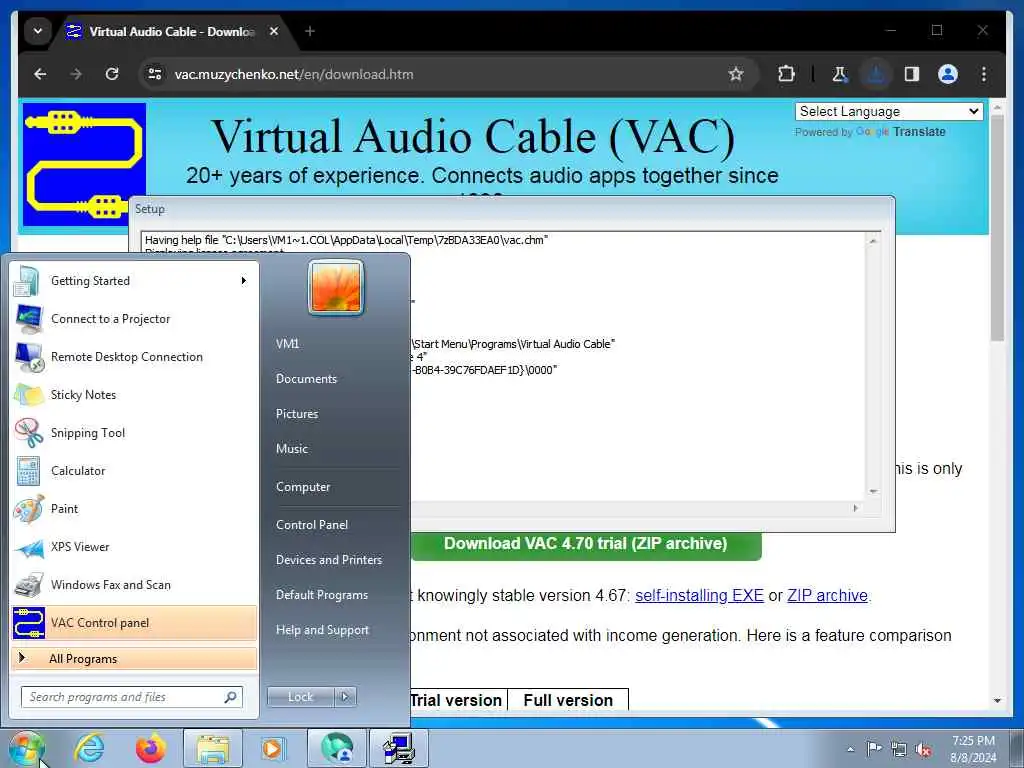1024x768 pixels.
Task: Click the muted volume tray icon
Action: pyautogui.click(x=923, y=750)
